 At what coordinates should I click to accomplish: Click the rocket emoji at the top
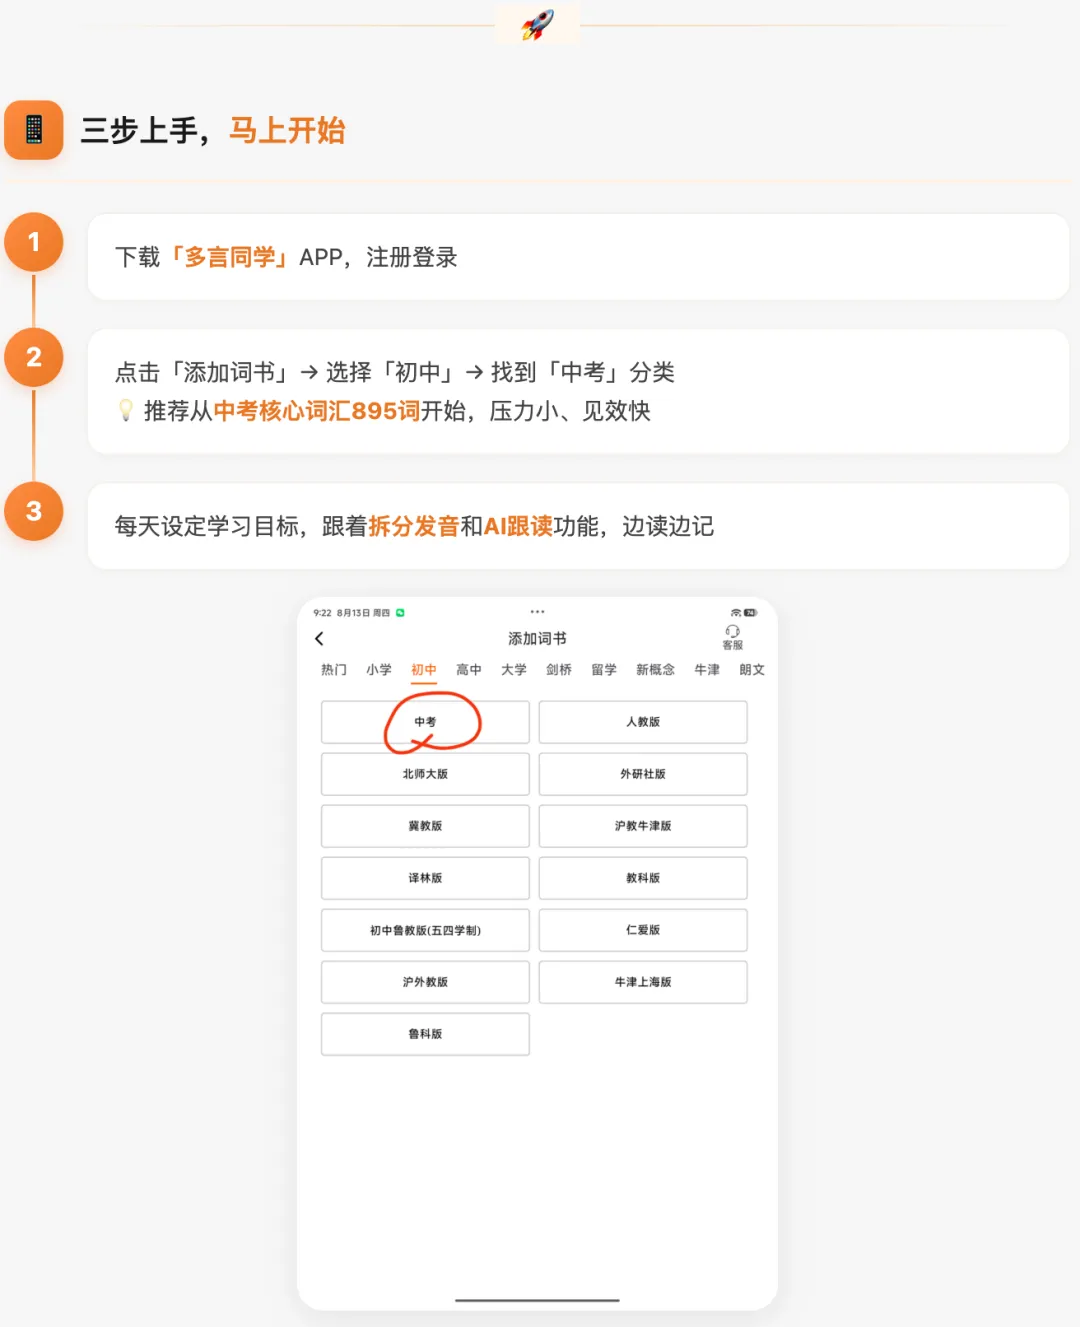coord(538,25)
